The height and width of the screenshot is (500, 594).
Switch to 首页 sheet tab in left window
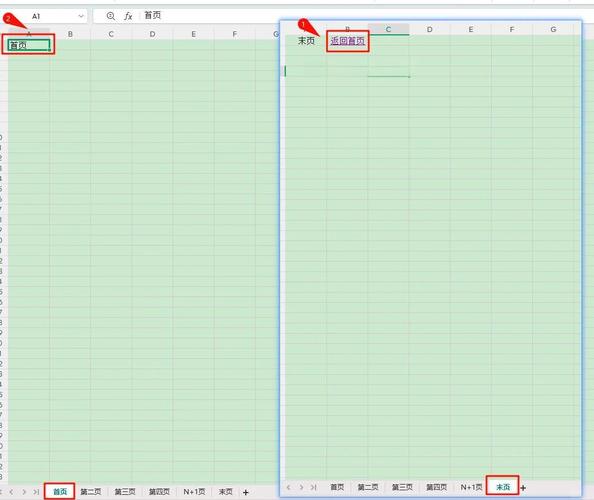pos(60,492)
